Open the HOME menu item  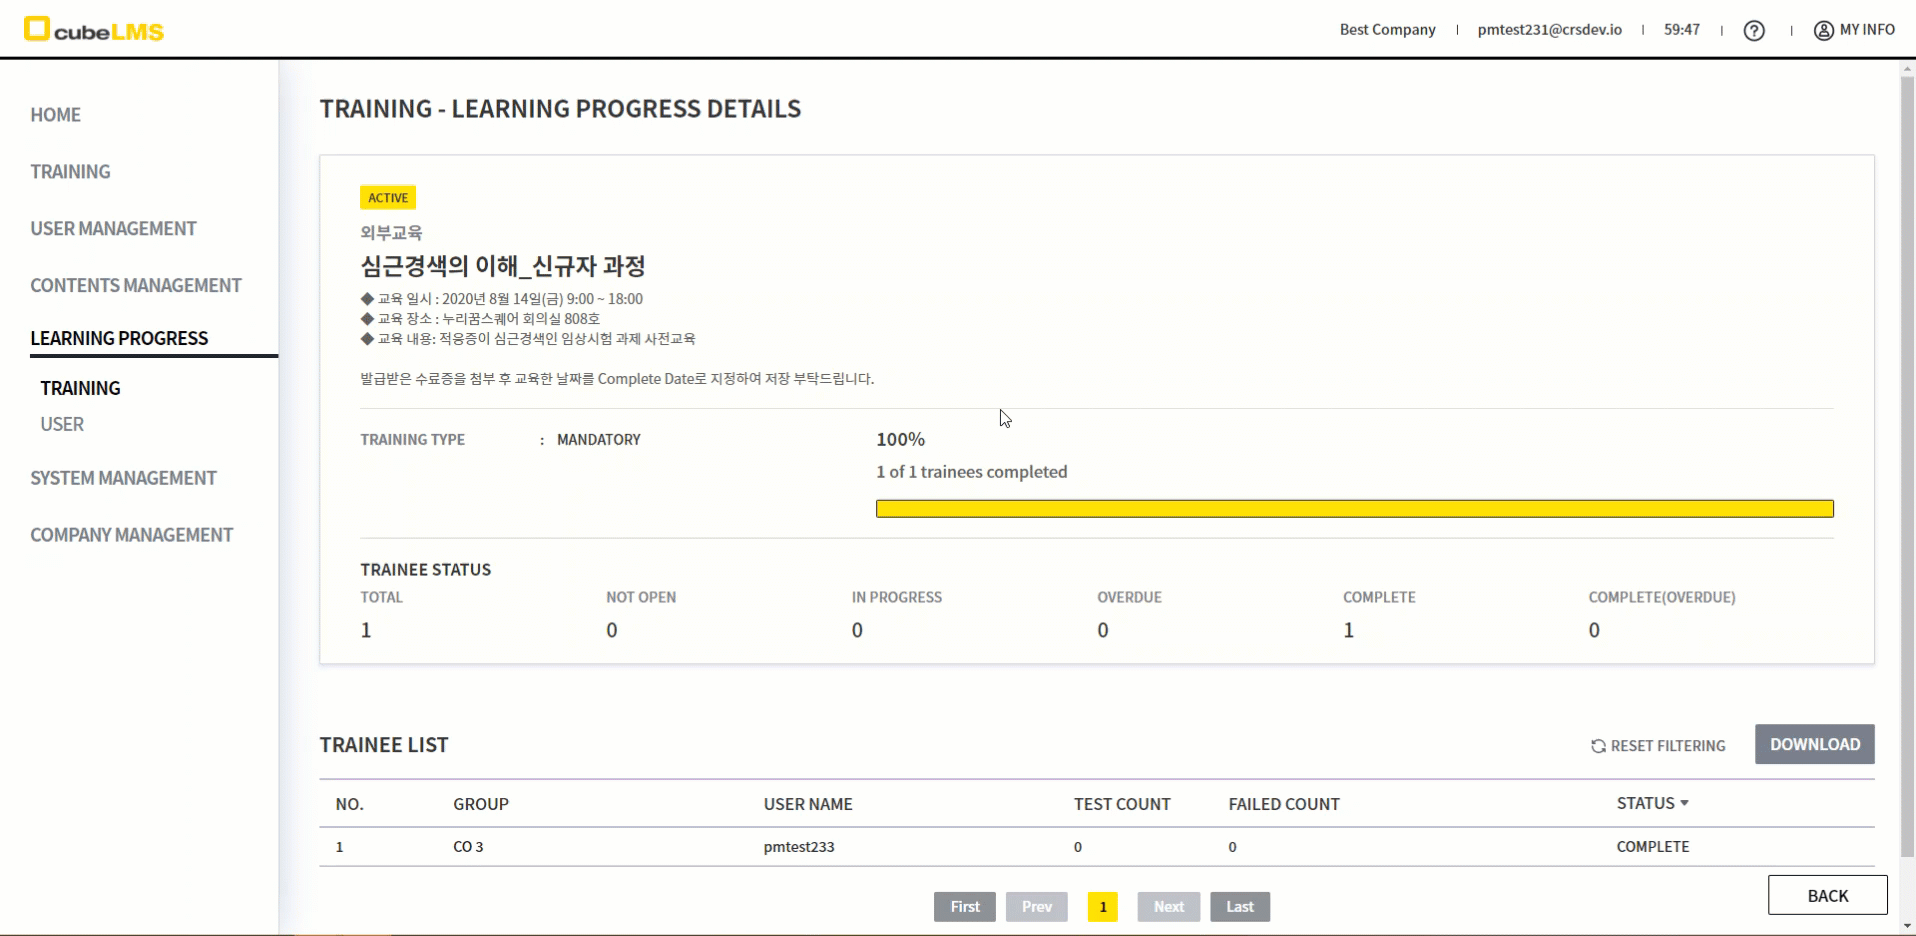(x=55, y=115)
